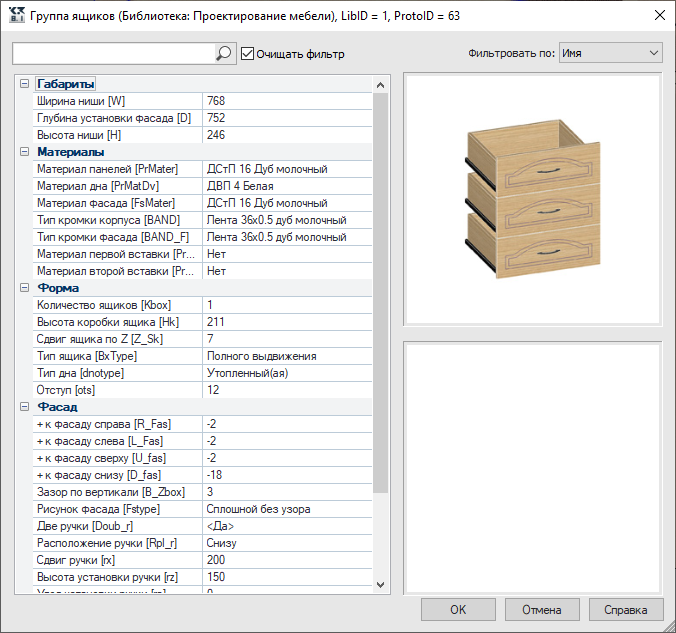
Task: Click the scroll up arrow of property list
Action: coord(380,85)
